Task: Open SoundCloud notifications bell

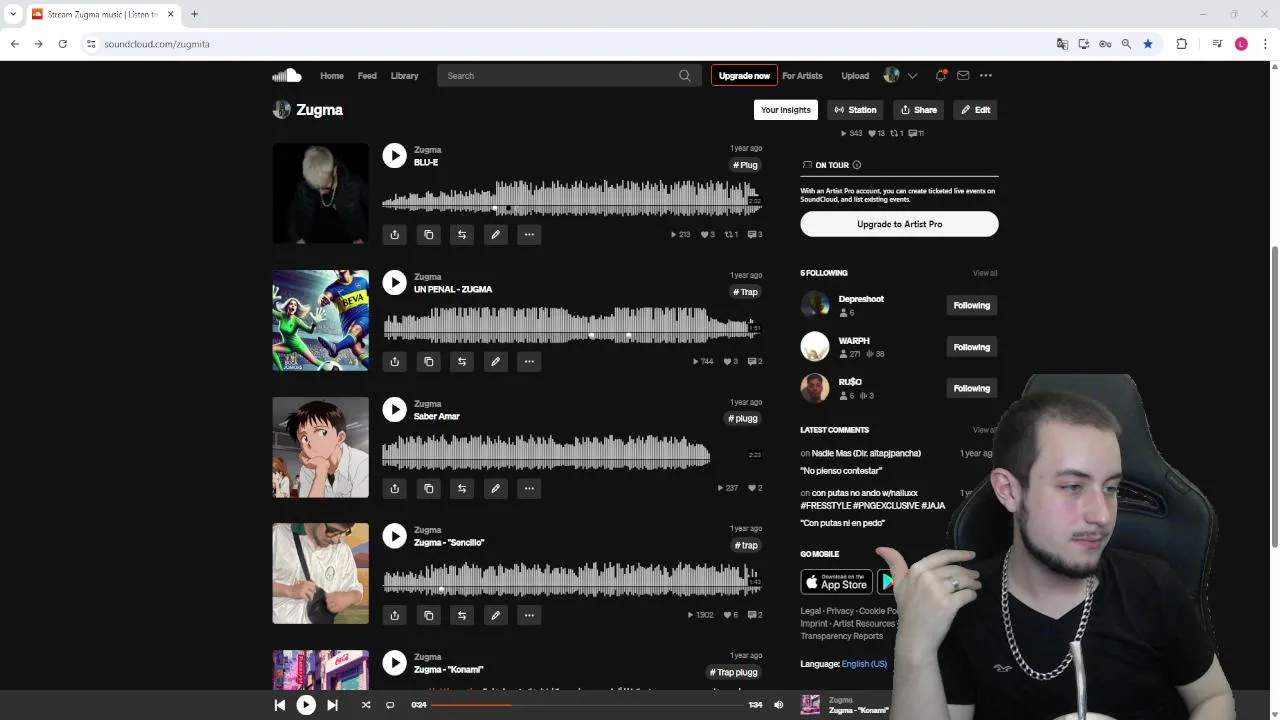Action: tap(941, 75)
